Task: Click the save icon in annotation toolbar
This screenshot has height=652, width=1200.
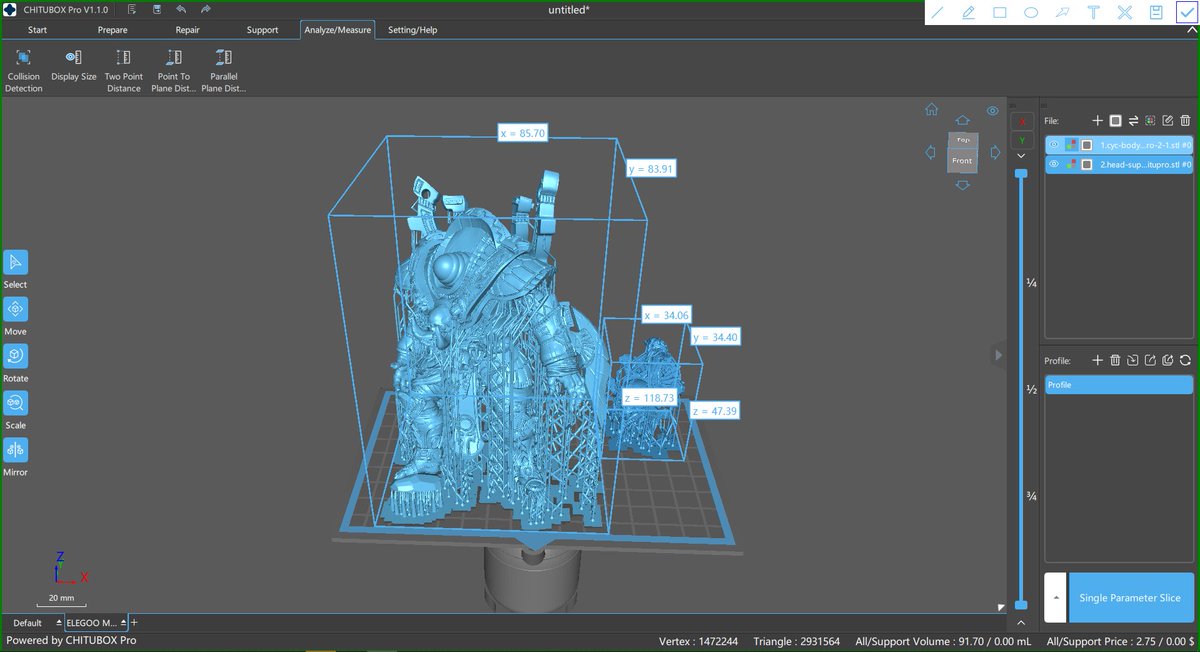Action: (x=1156, y=13)
